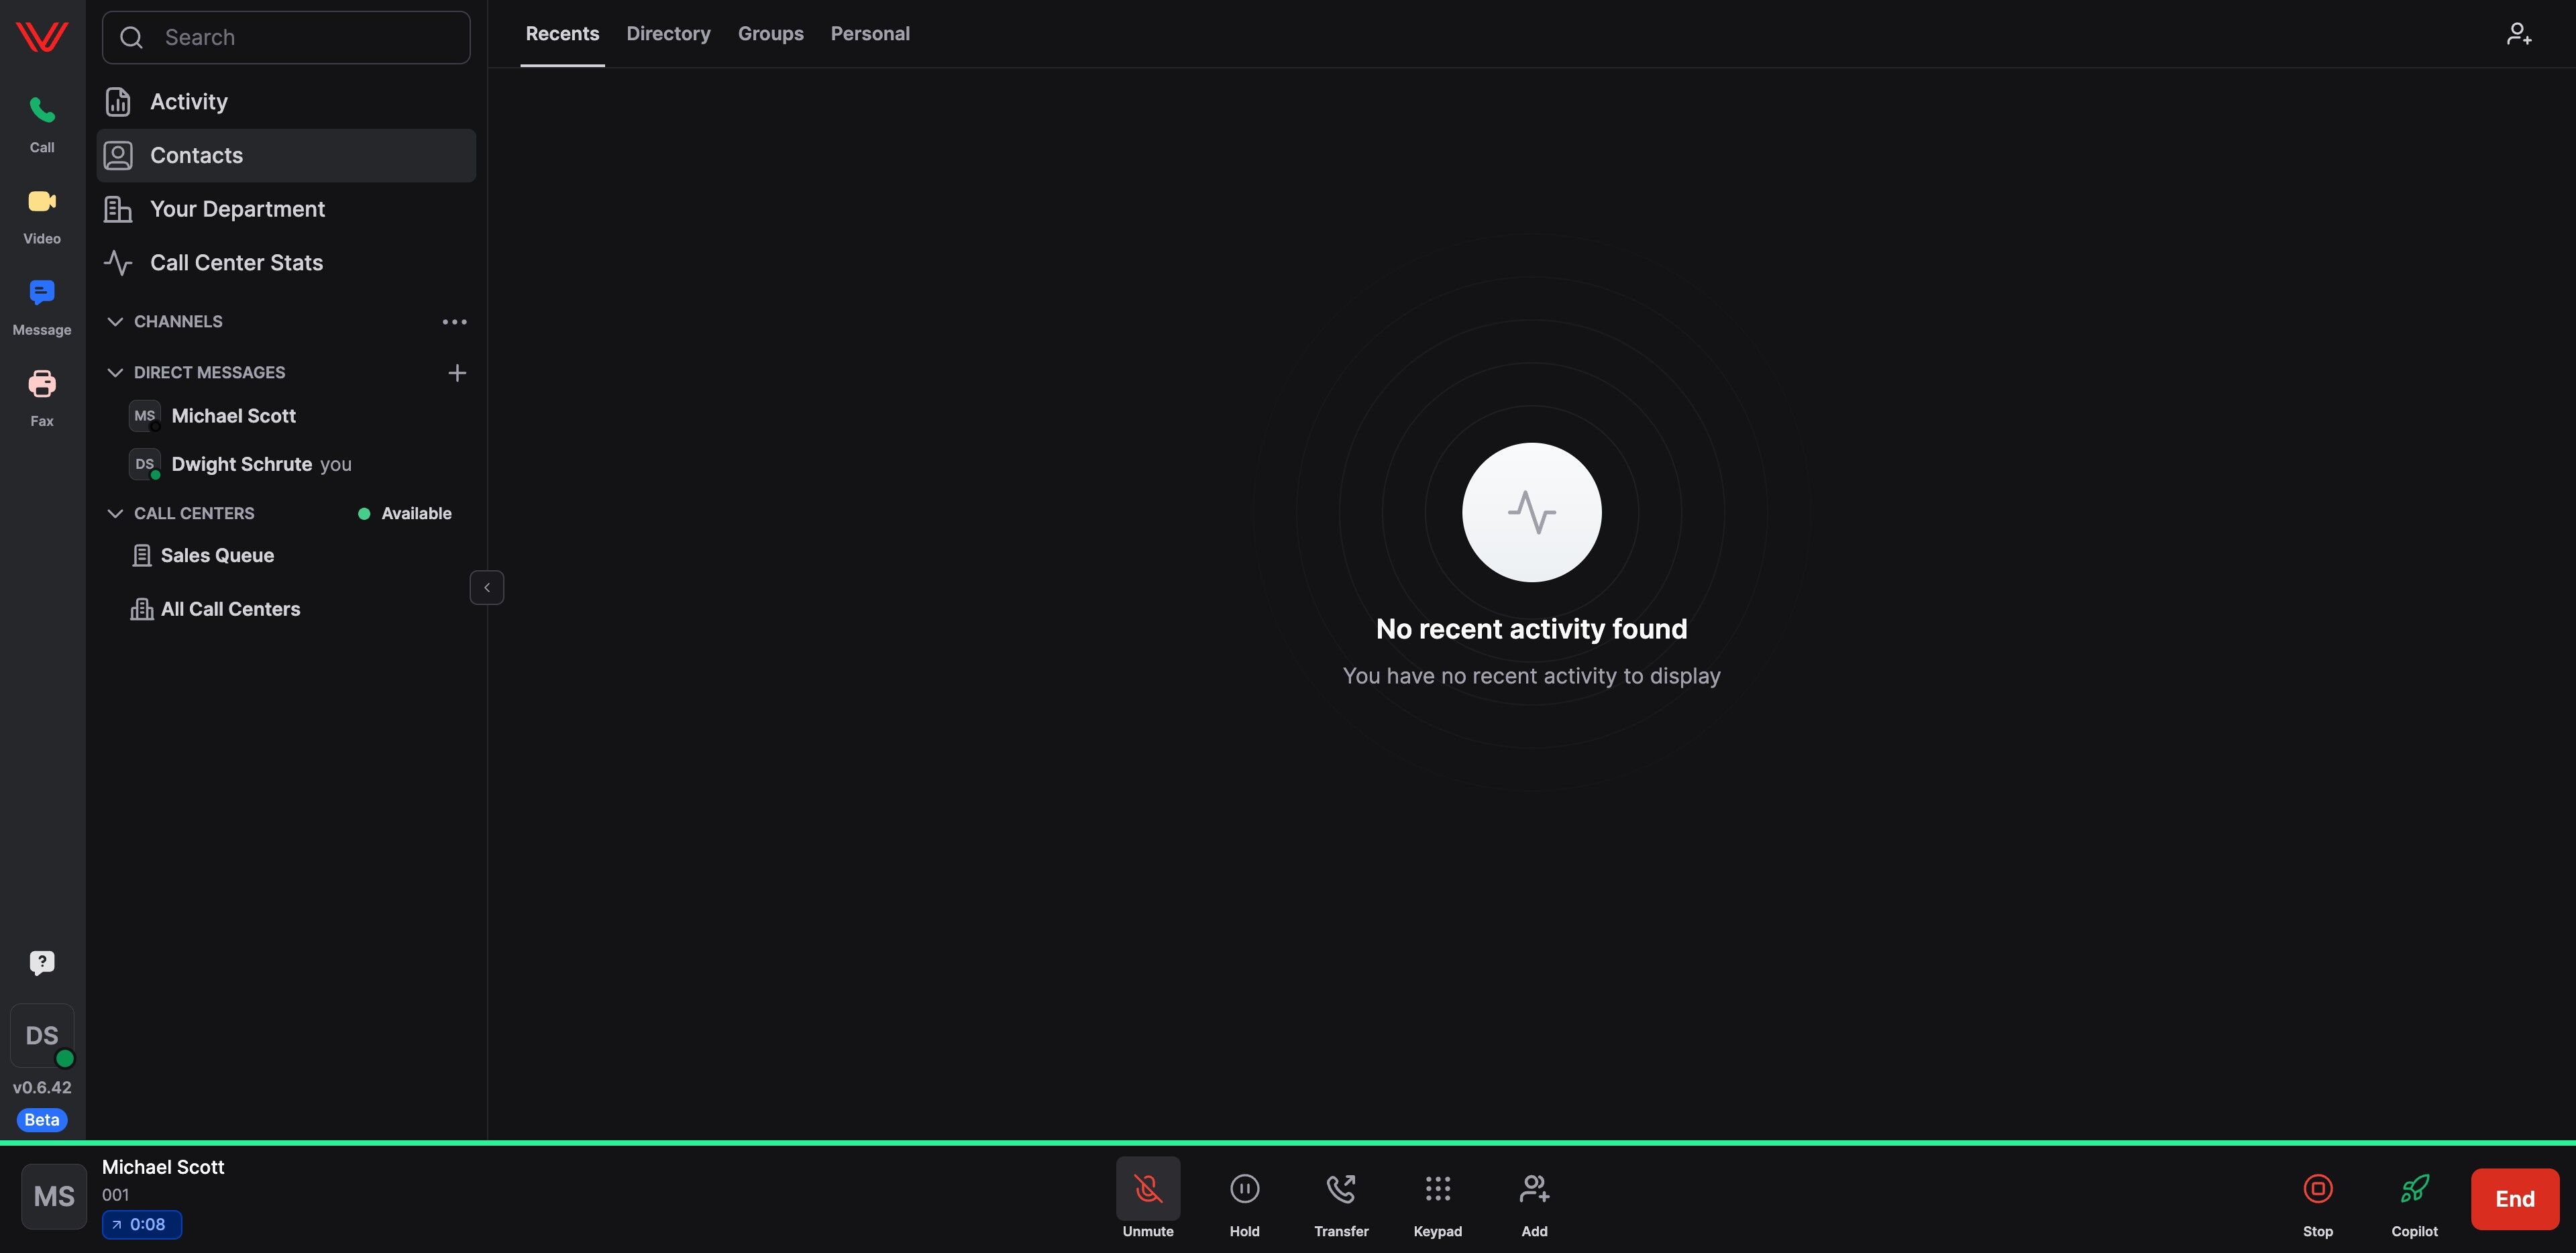Collapse the Channels section
The height and width of the screenshot is (1253, 2576).
tap(115, 322)
